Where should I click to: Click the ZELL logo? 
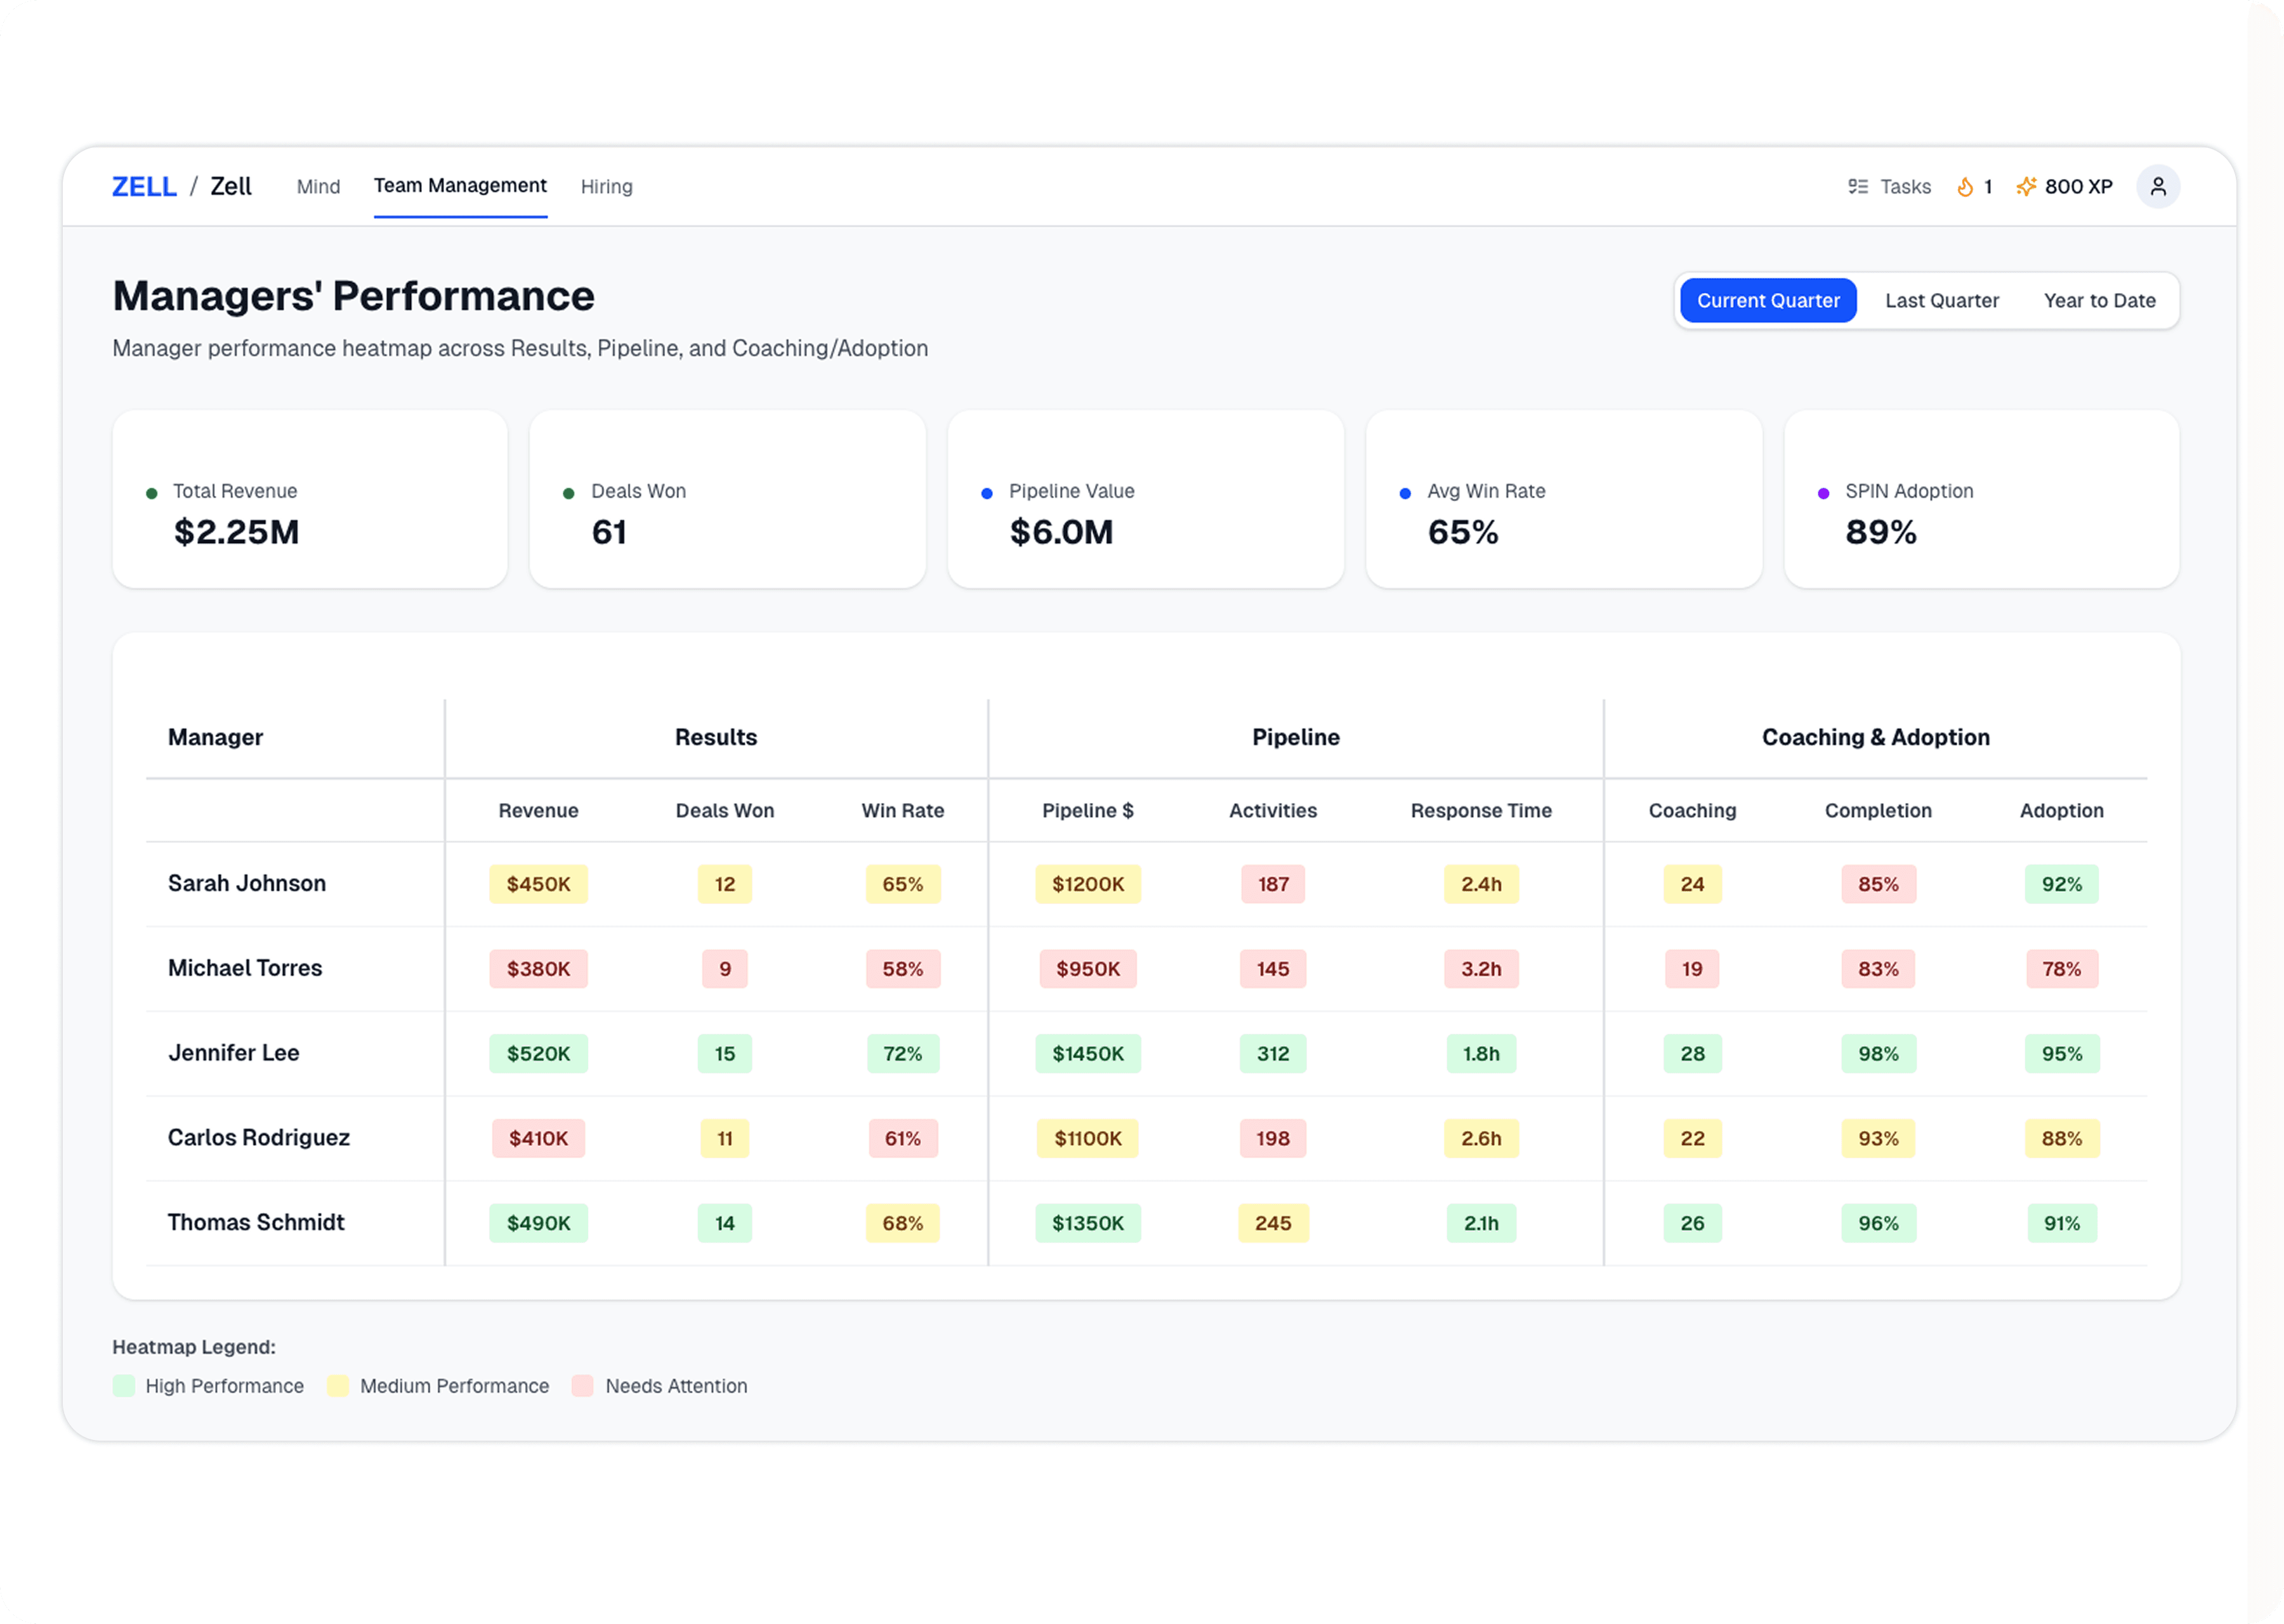144,187
